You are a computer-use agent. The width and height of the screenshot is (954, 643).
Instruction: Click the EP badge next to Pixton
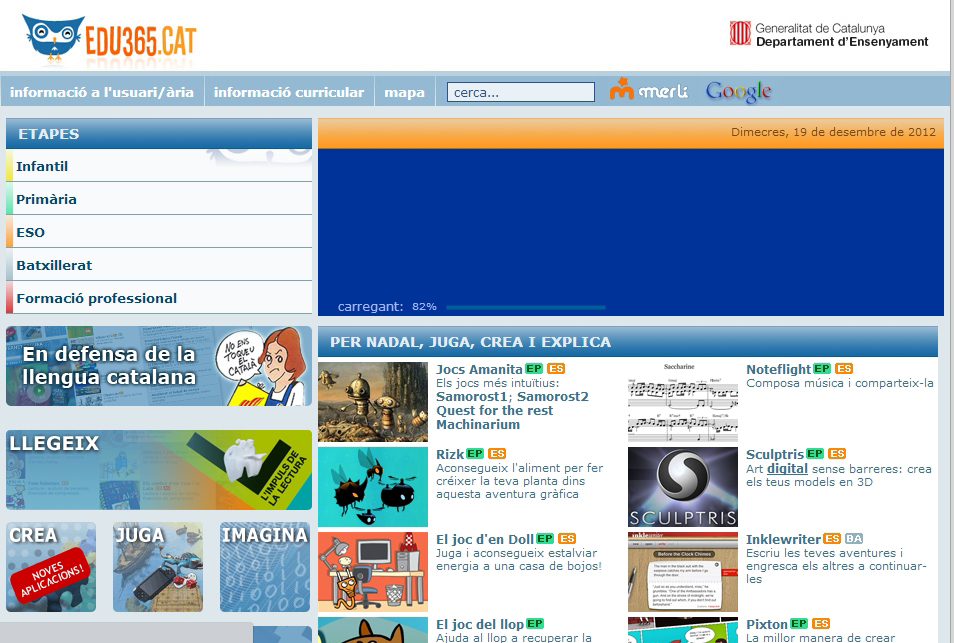pos(799,624)
